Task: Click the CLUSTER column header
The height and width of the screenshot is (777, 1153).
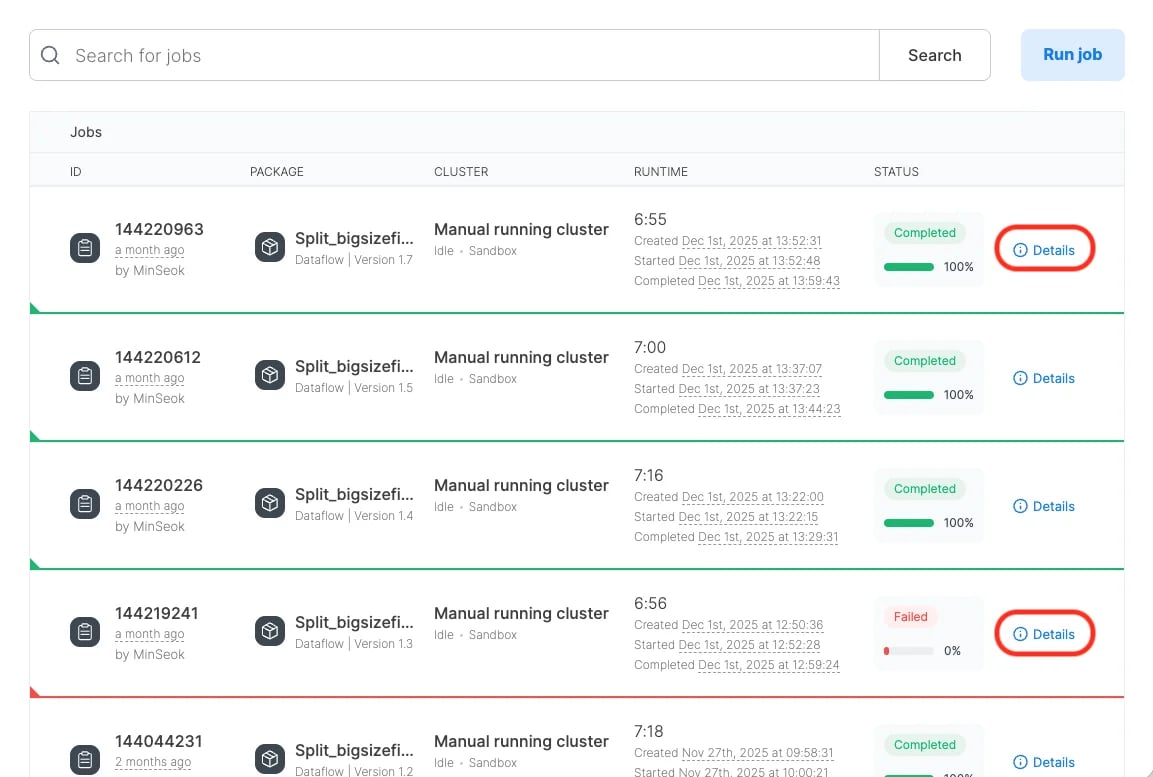Action: pos(460,171)
